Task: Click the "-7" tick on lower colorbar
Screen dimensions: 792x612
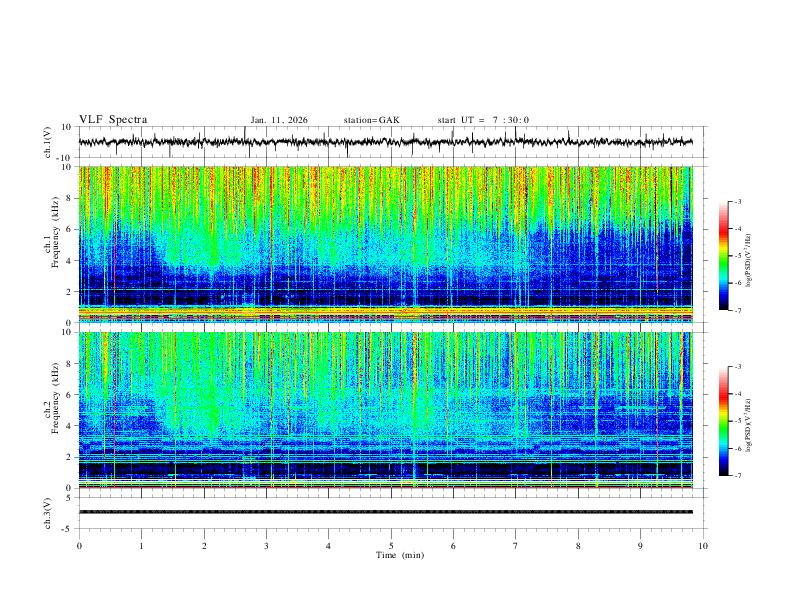Action: coord(737,476)
